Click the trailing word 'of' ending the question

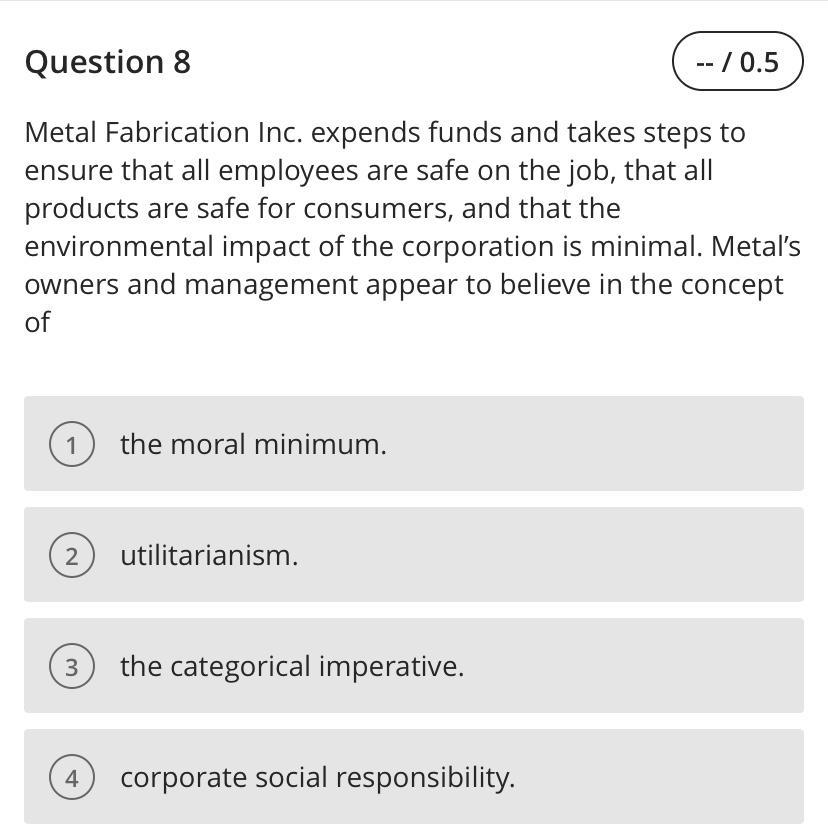(x=37, y=322)
